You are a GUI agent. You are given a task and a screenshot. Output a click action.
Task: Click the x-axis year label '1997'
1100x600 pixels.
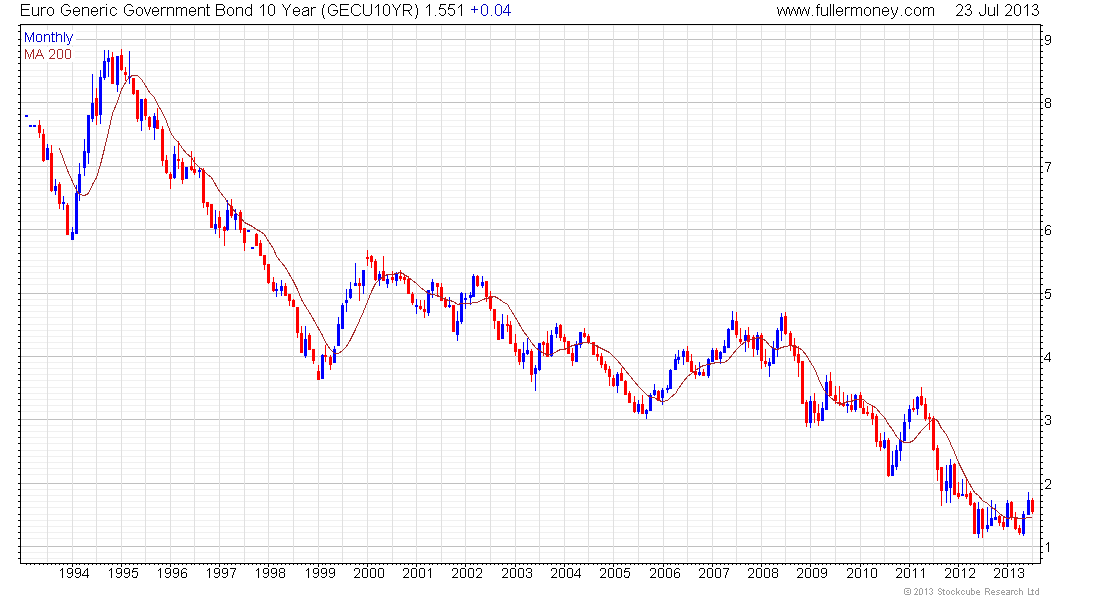(x=221, y=573)
